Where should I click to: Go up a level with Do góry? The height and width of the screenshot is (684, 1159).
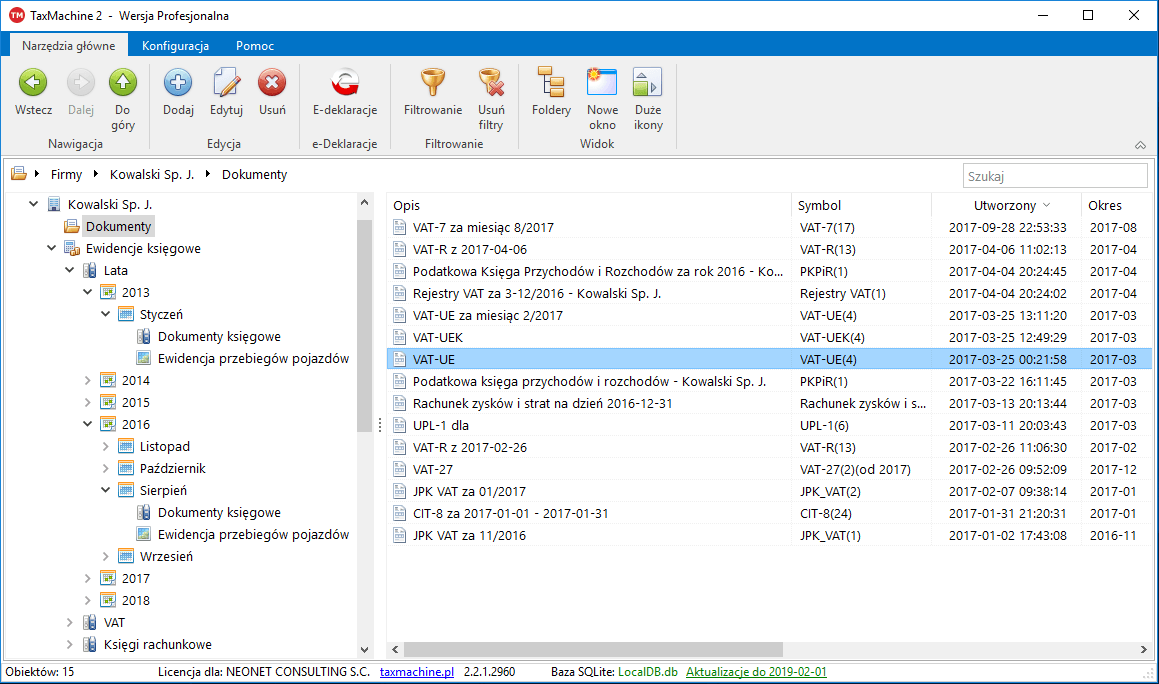(x=122, y=95)
